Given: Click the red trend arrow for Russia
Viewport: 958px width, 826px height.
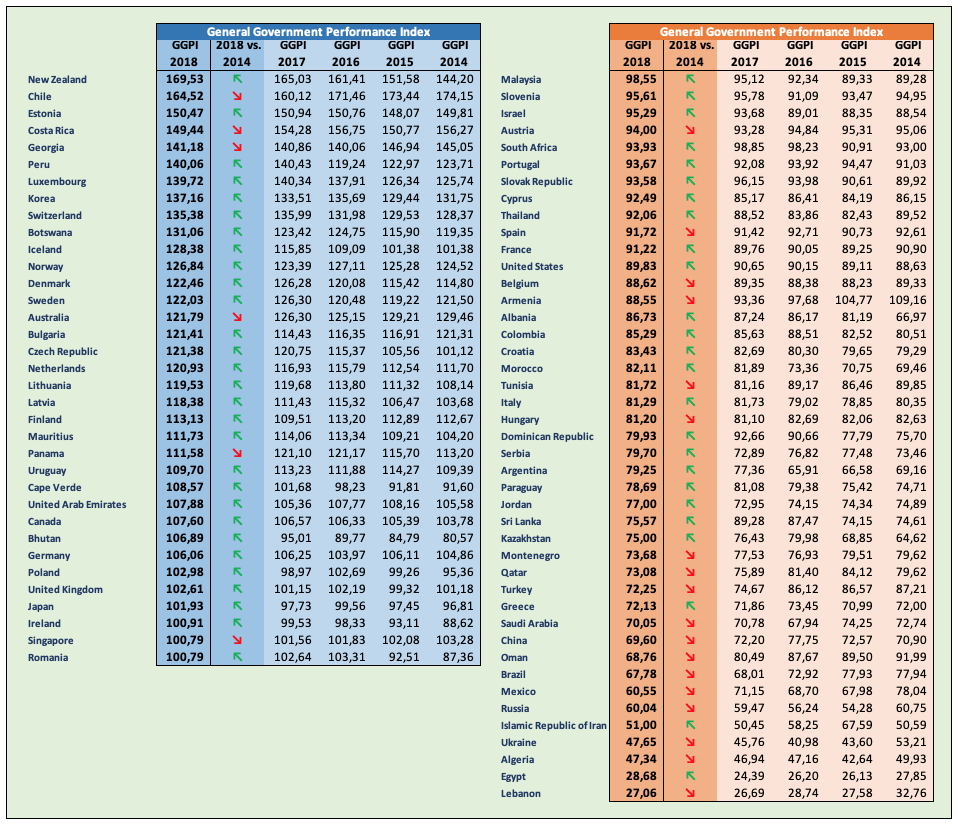Looking at the screenshot, I should 690,708.
